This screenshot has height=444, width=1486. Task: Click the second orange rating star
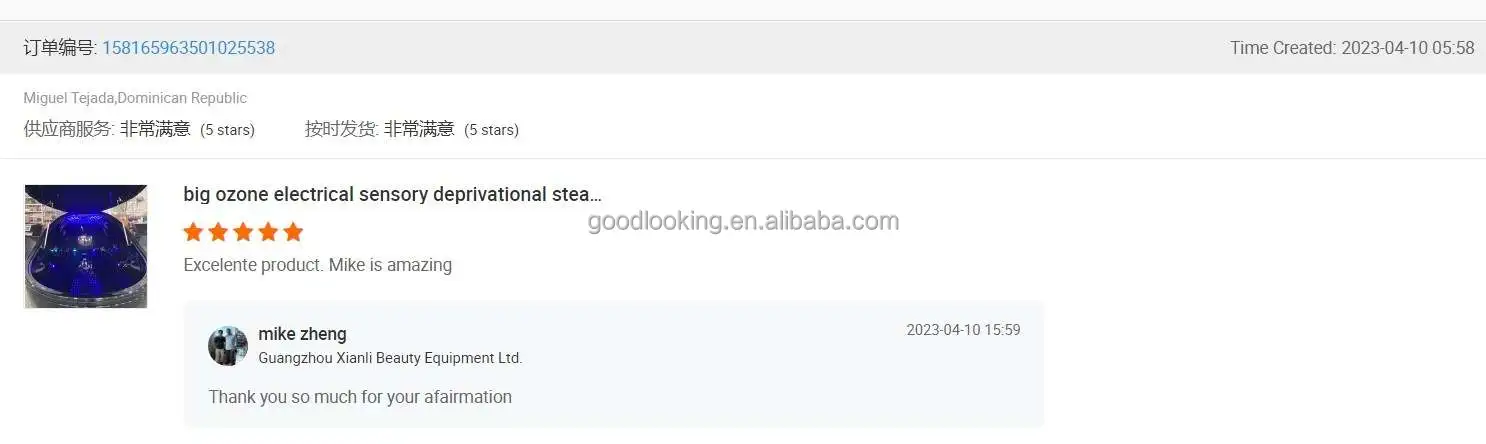coord(219,232)
